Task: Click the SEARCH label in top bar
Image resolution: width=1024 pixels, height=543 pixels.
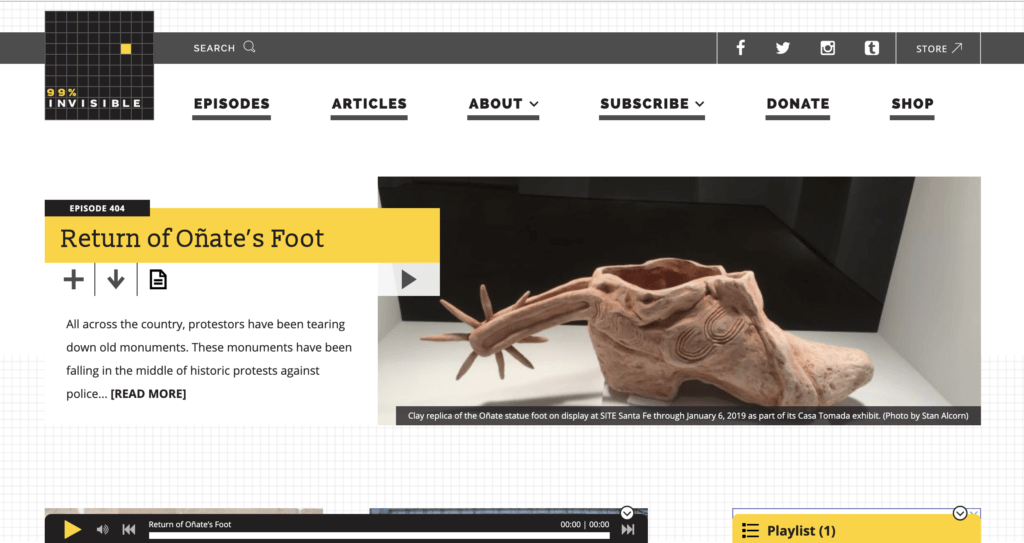Action: point(214,48)
